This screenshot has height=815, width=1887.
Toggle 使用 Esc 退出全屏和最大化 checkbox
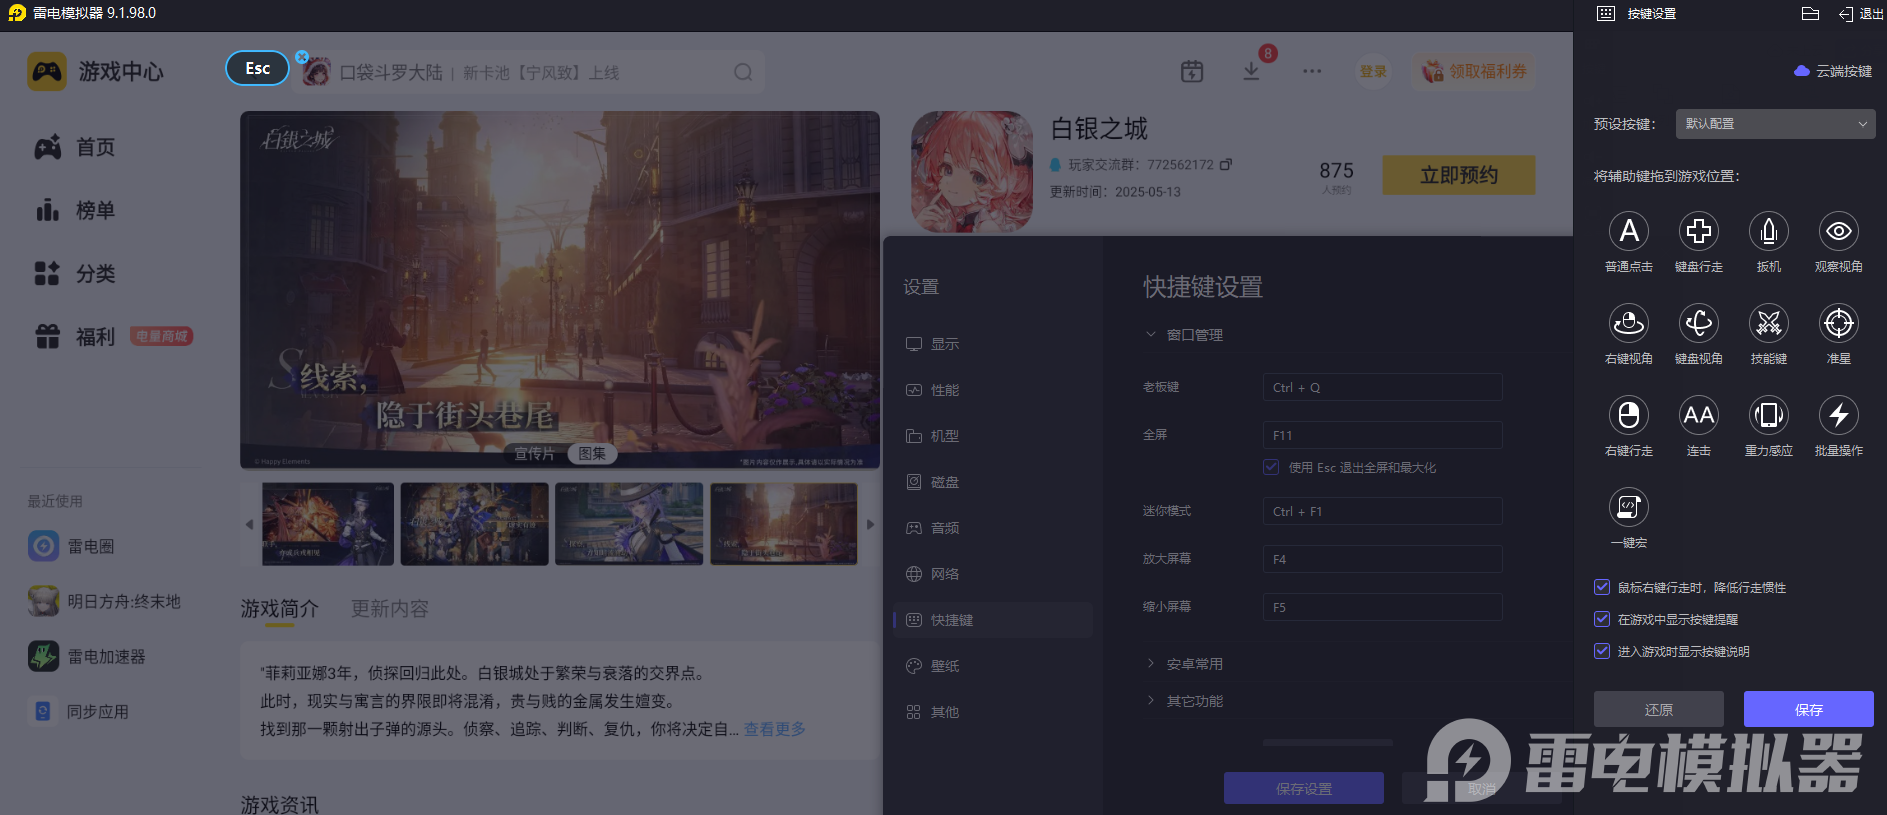click(x=1271, y=467)
